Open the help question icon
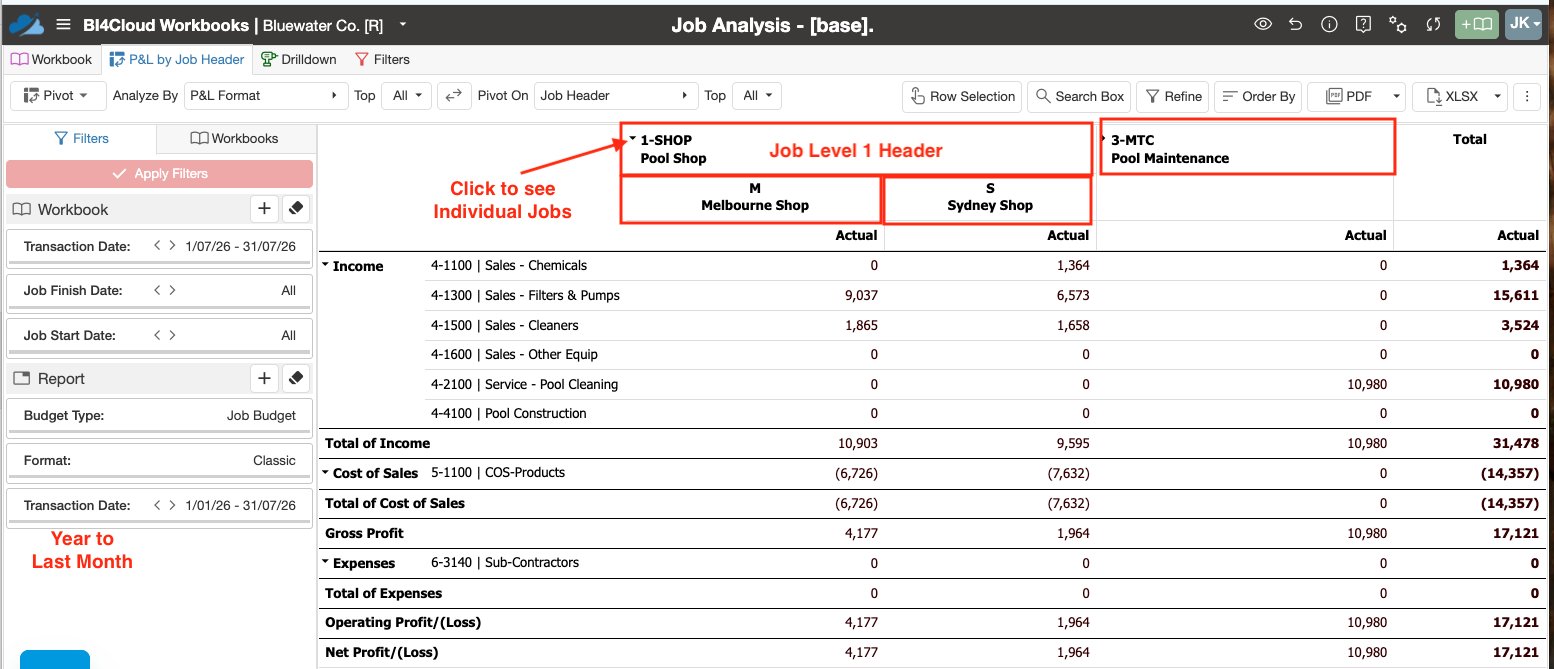This screenshot has width=1554, height=669. click(1363, 25)
